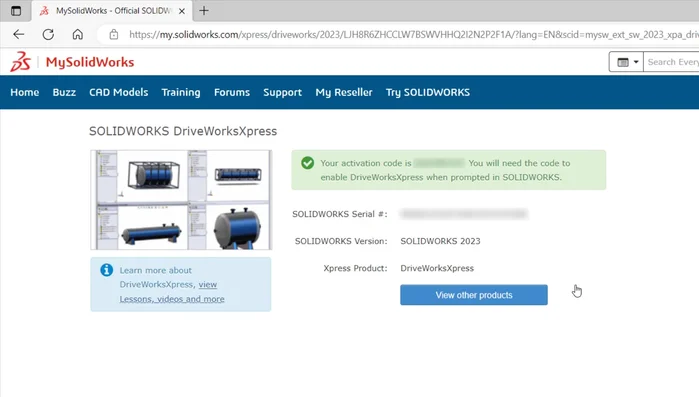The width and height of the screenshot is (699, 397).
Task: Click the SOLIDWORKS DriveWorksXpress page heading
Action: [x=183, y=131]
